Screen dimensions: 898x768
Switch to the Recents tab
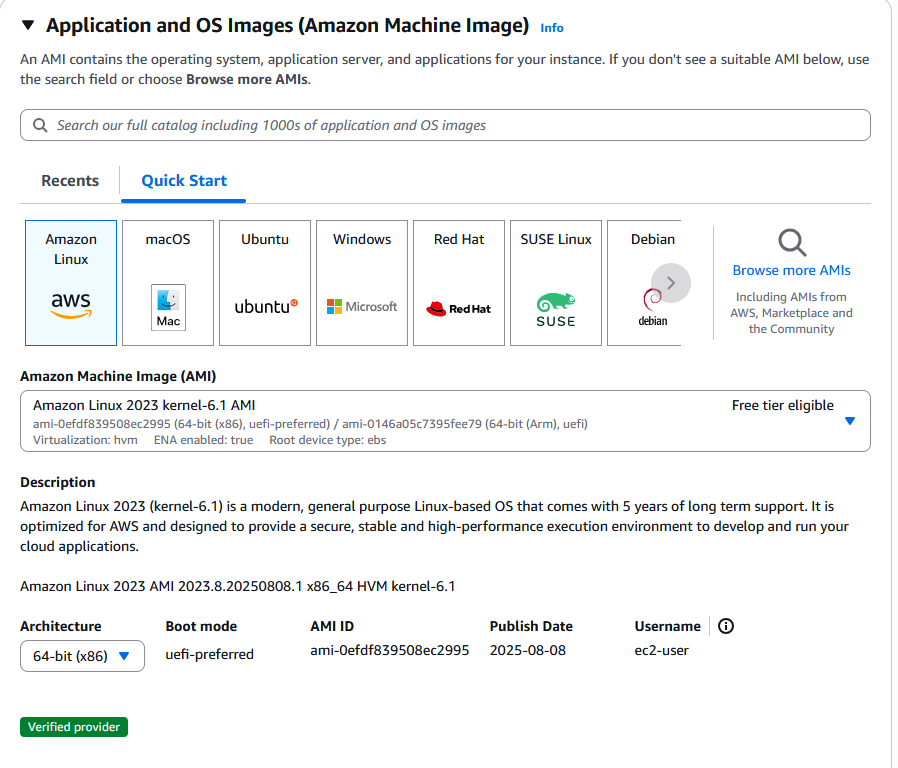70,181
